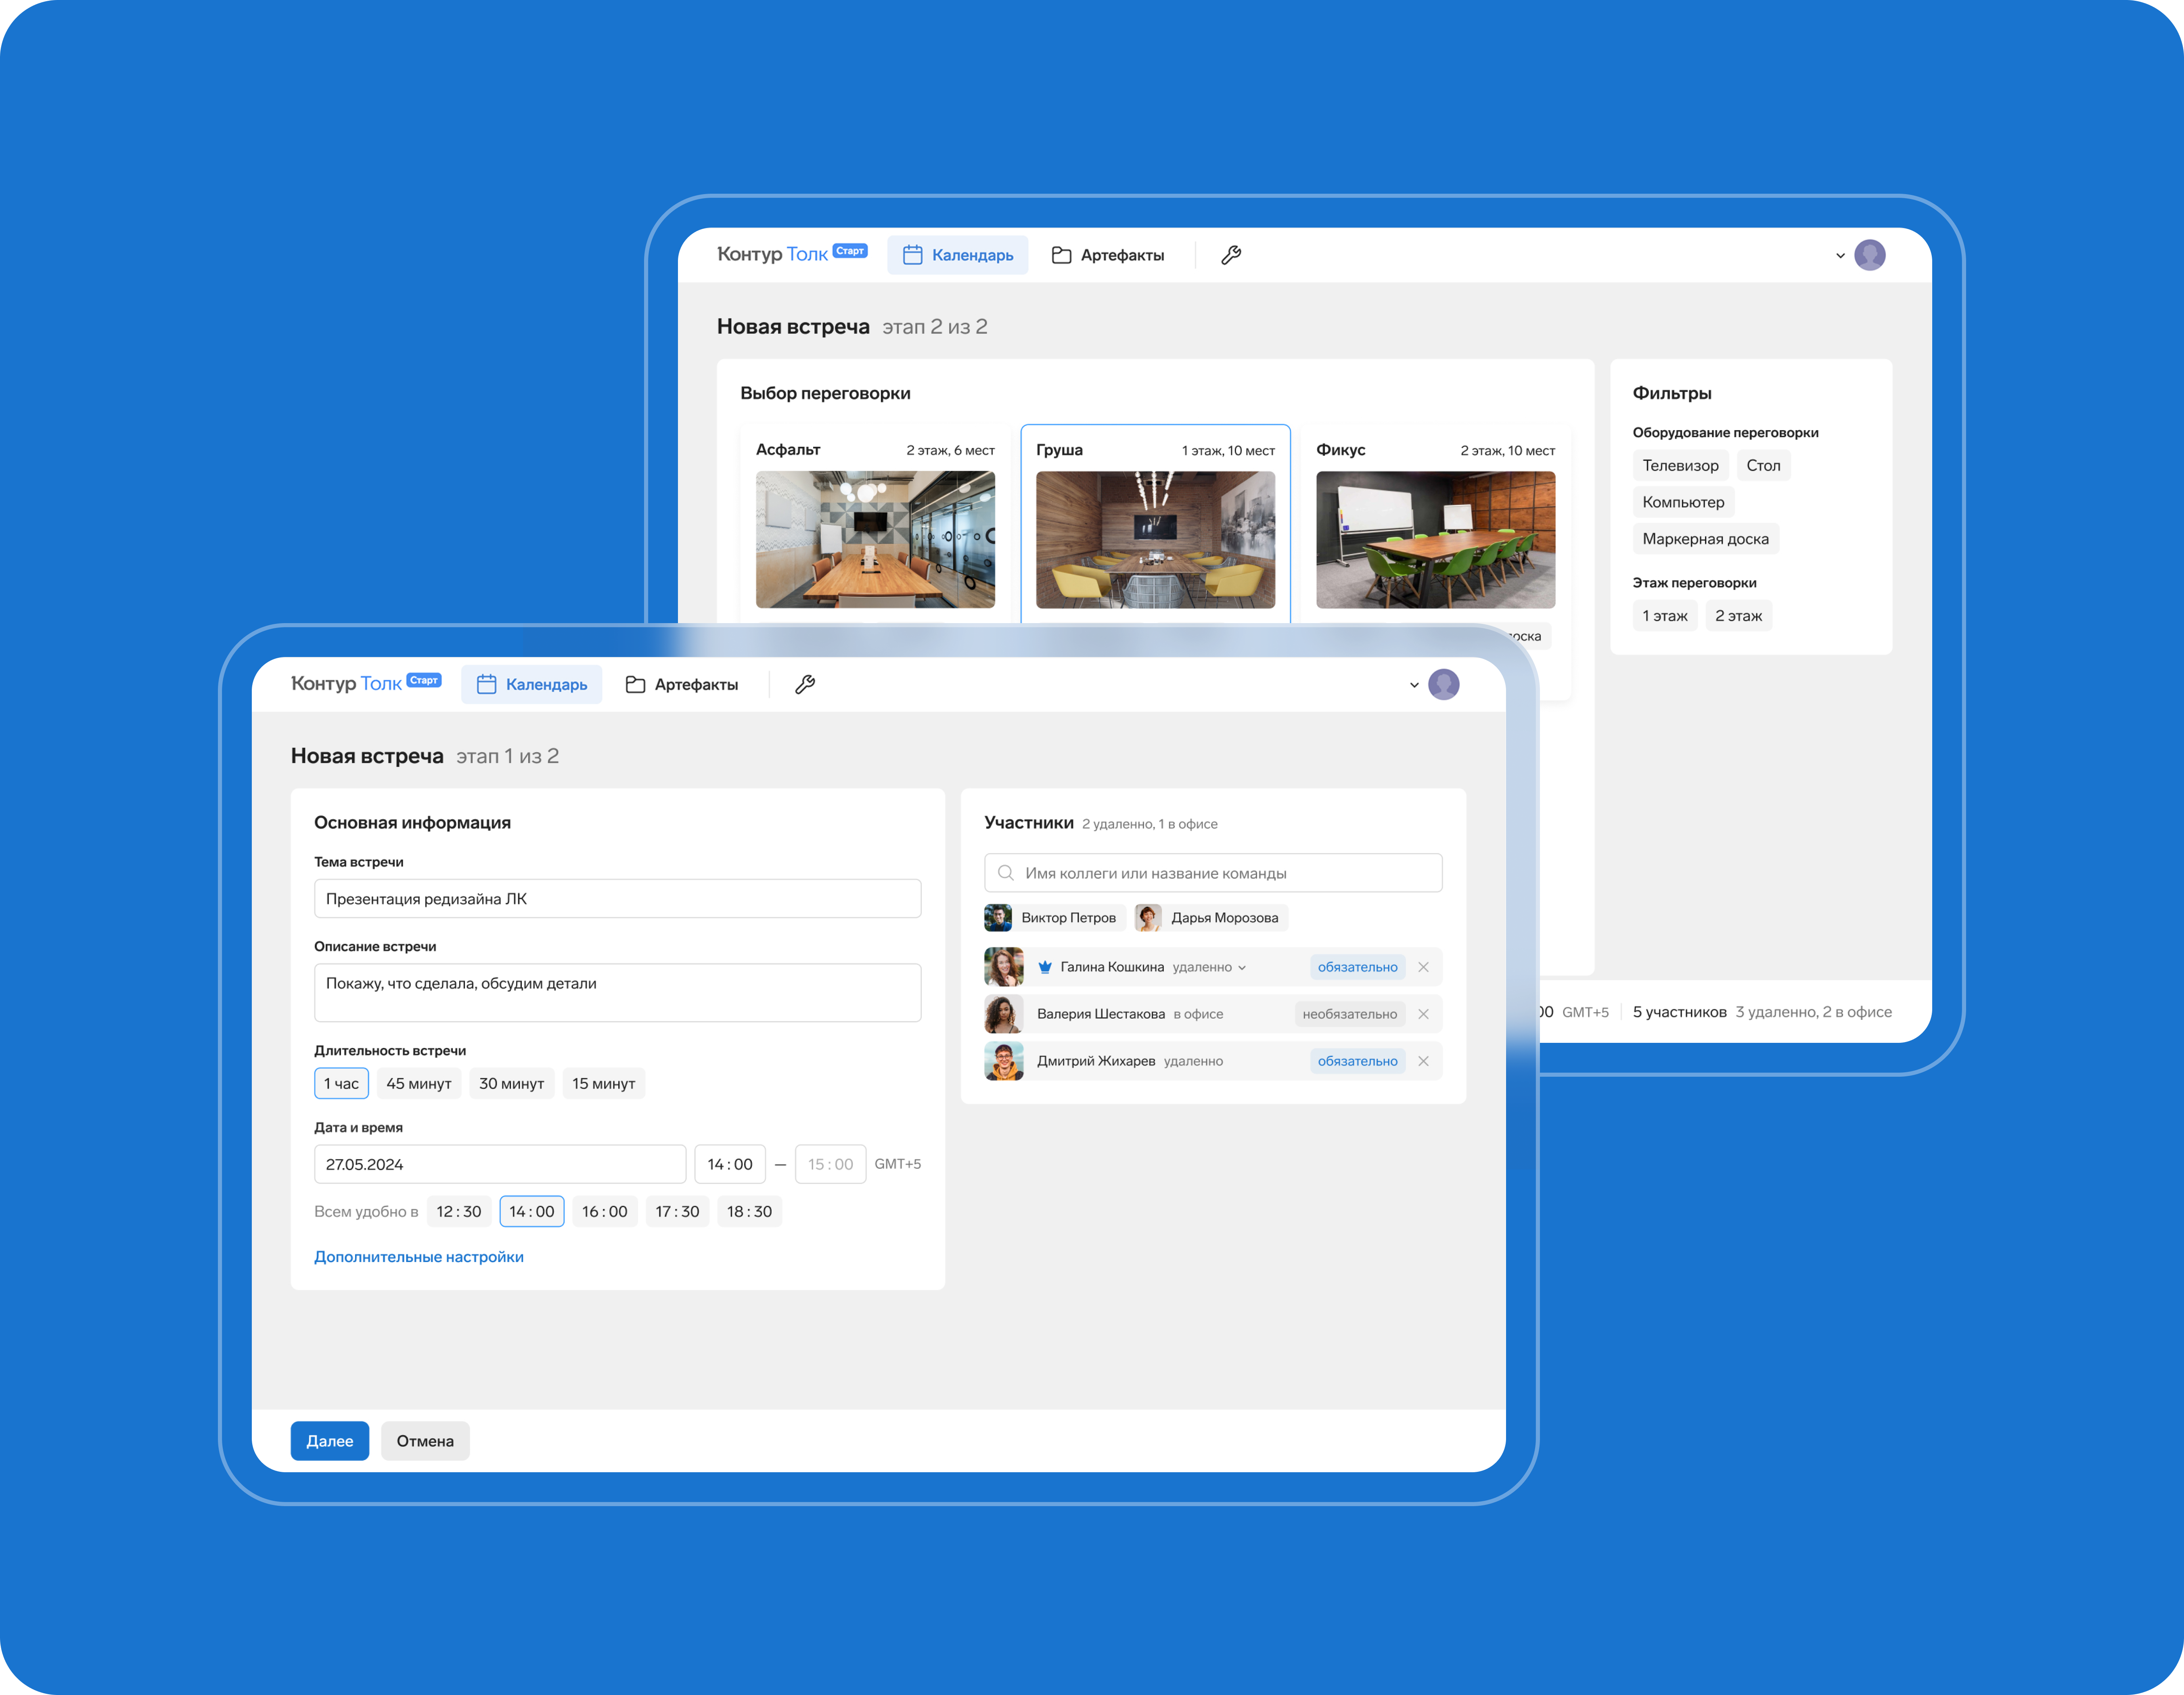Click the folder icon in front window's Артефакты tab

[635, 684]
